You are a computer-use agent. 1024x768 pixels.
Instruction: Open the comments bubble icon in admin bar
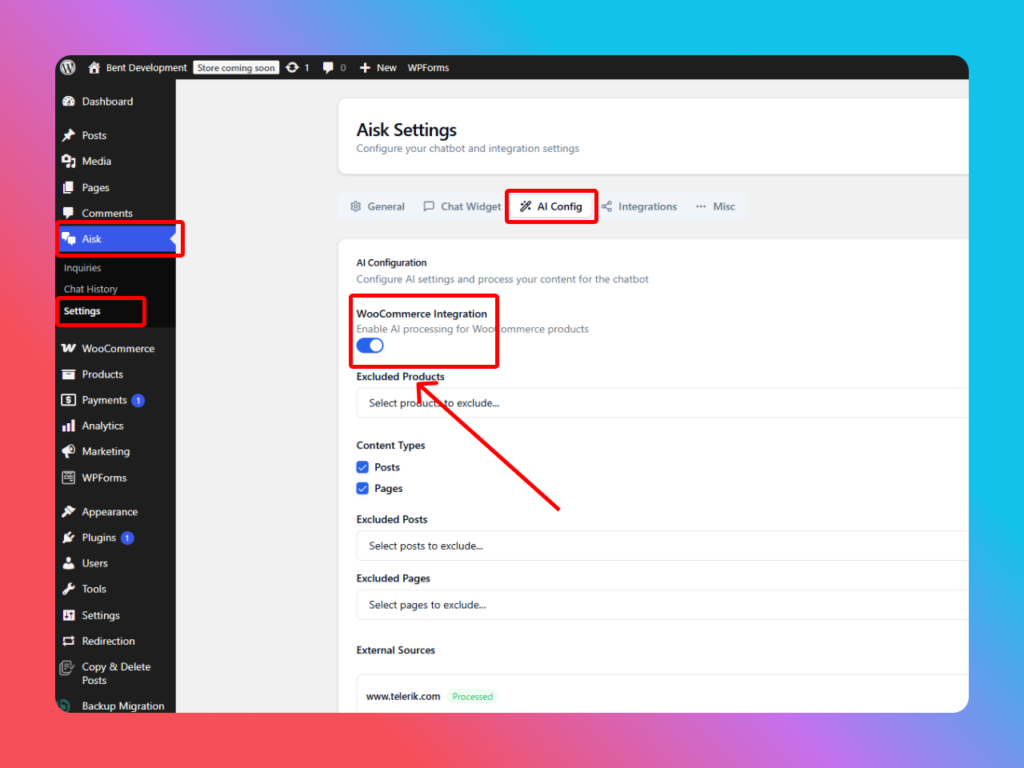328,68
